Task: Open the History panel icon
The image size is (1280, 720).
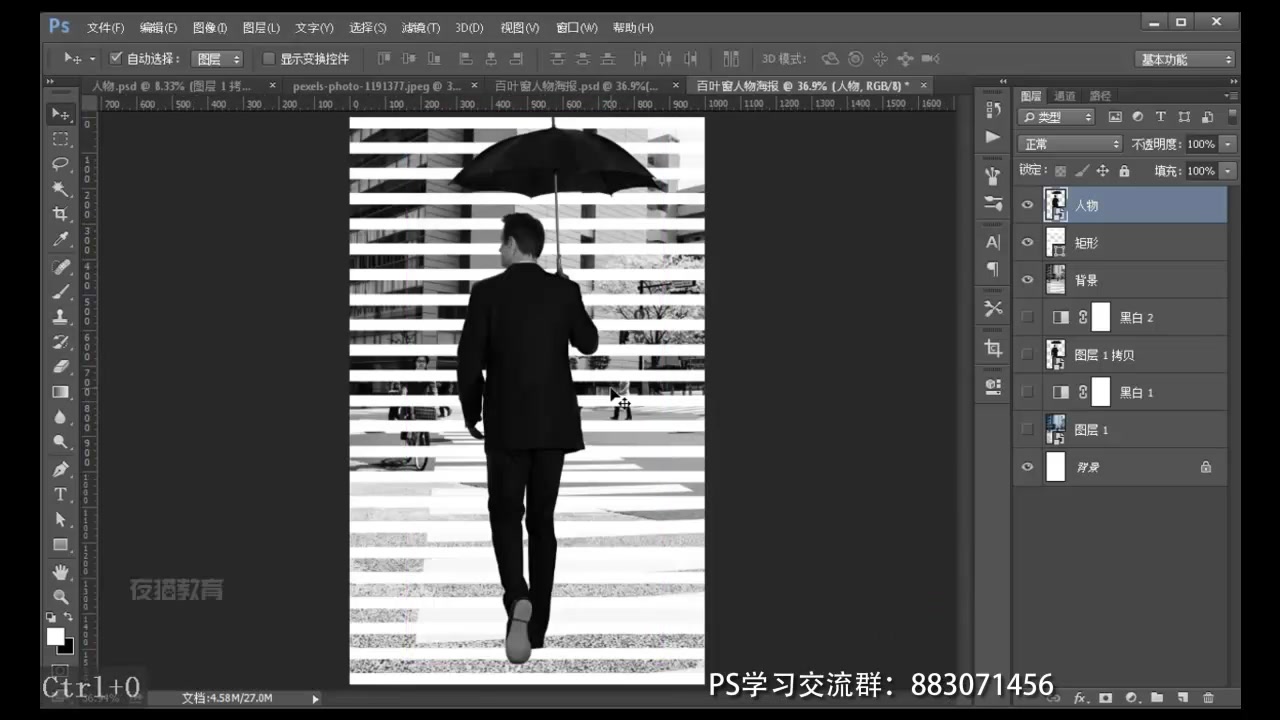Action: pos(993,110)
